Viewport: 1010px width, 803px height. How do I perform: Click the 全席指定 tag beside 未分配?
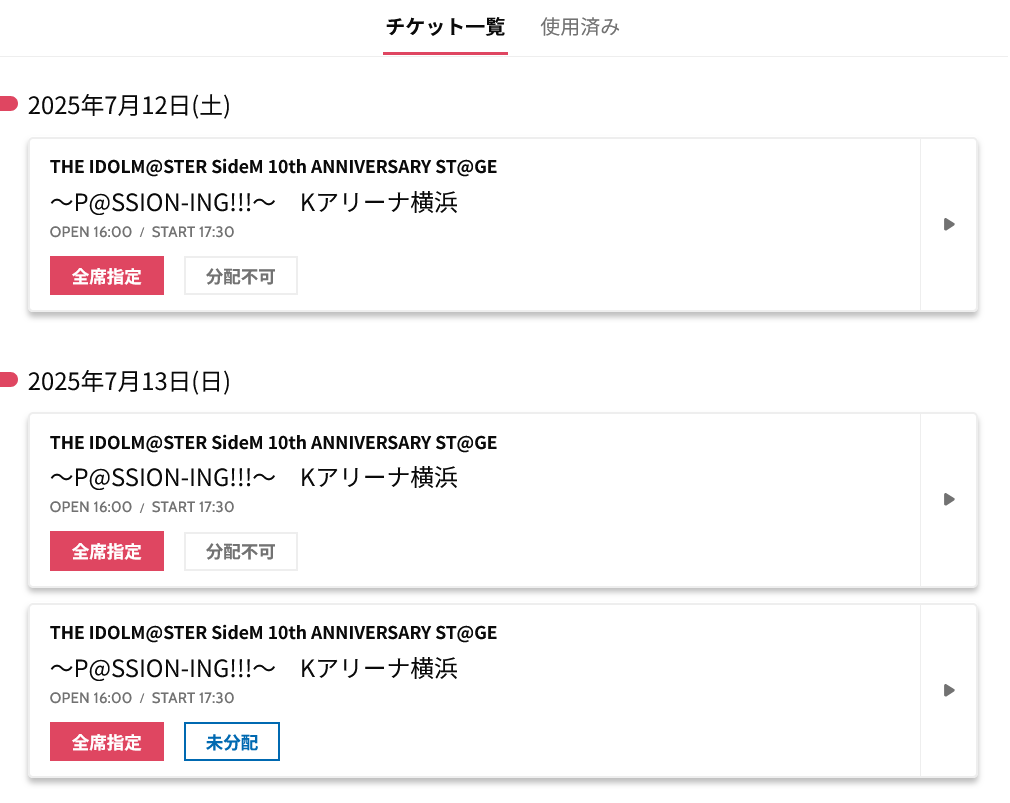(107, 742)
